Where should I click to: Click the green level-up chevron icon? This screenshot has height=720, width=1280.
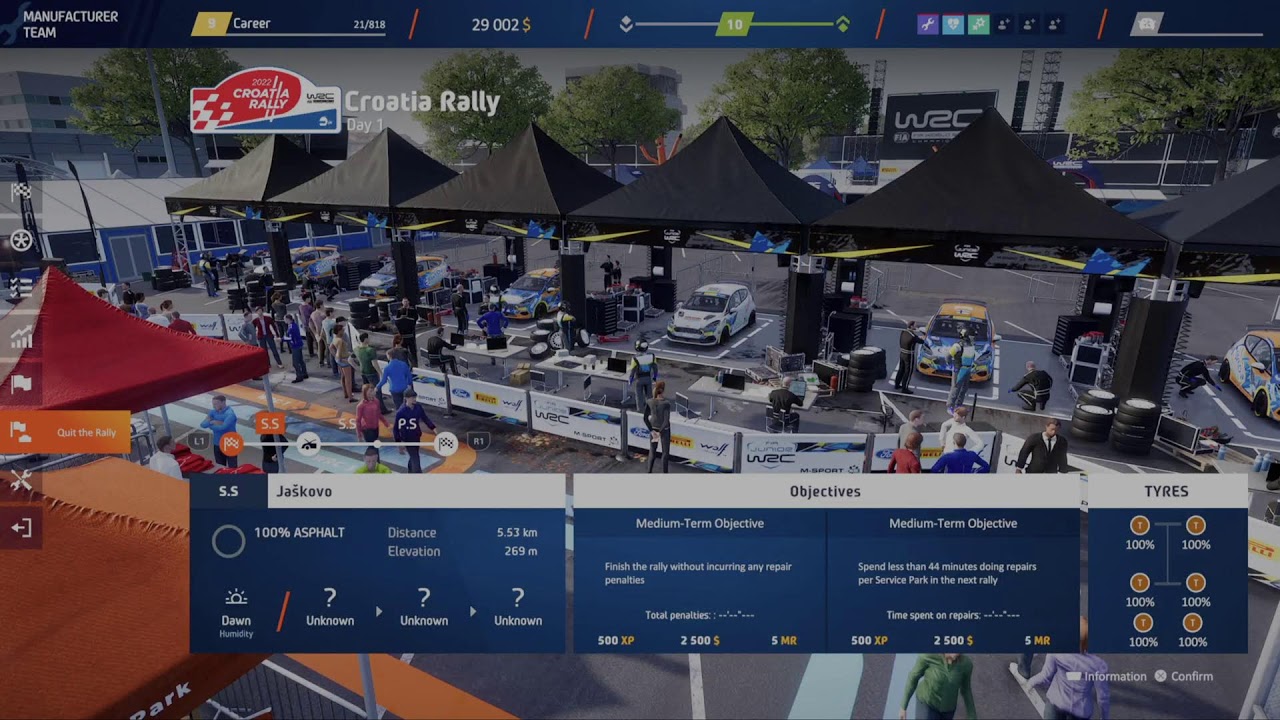(x=843, y=24)
